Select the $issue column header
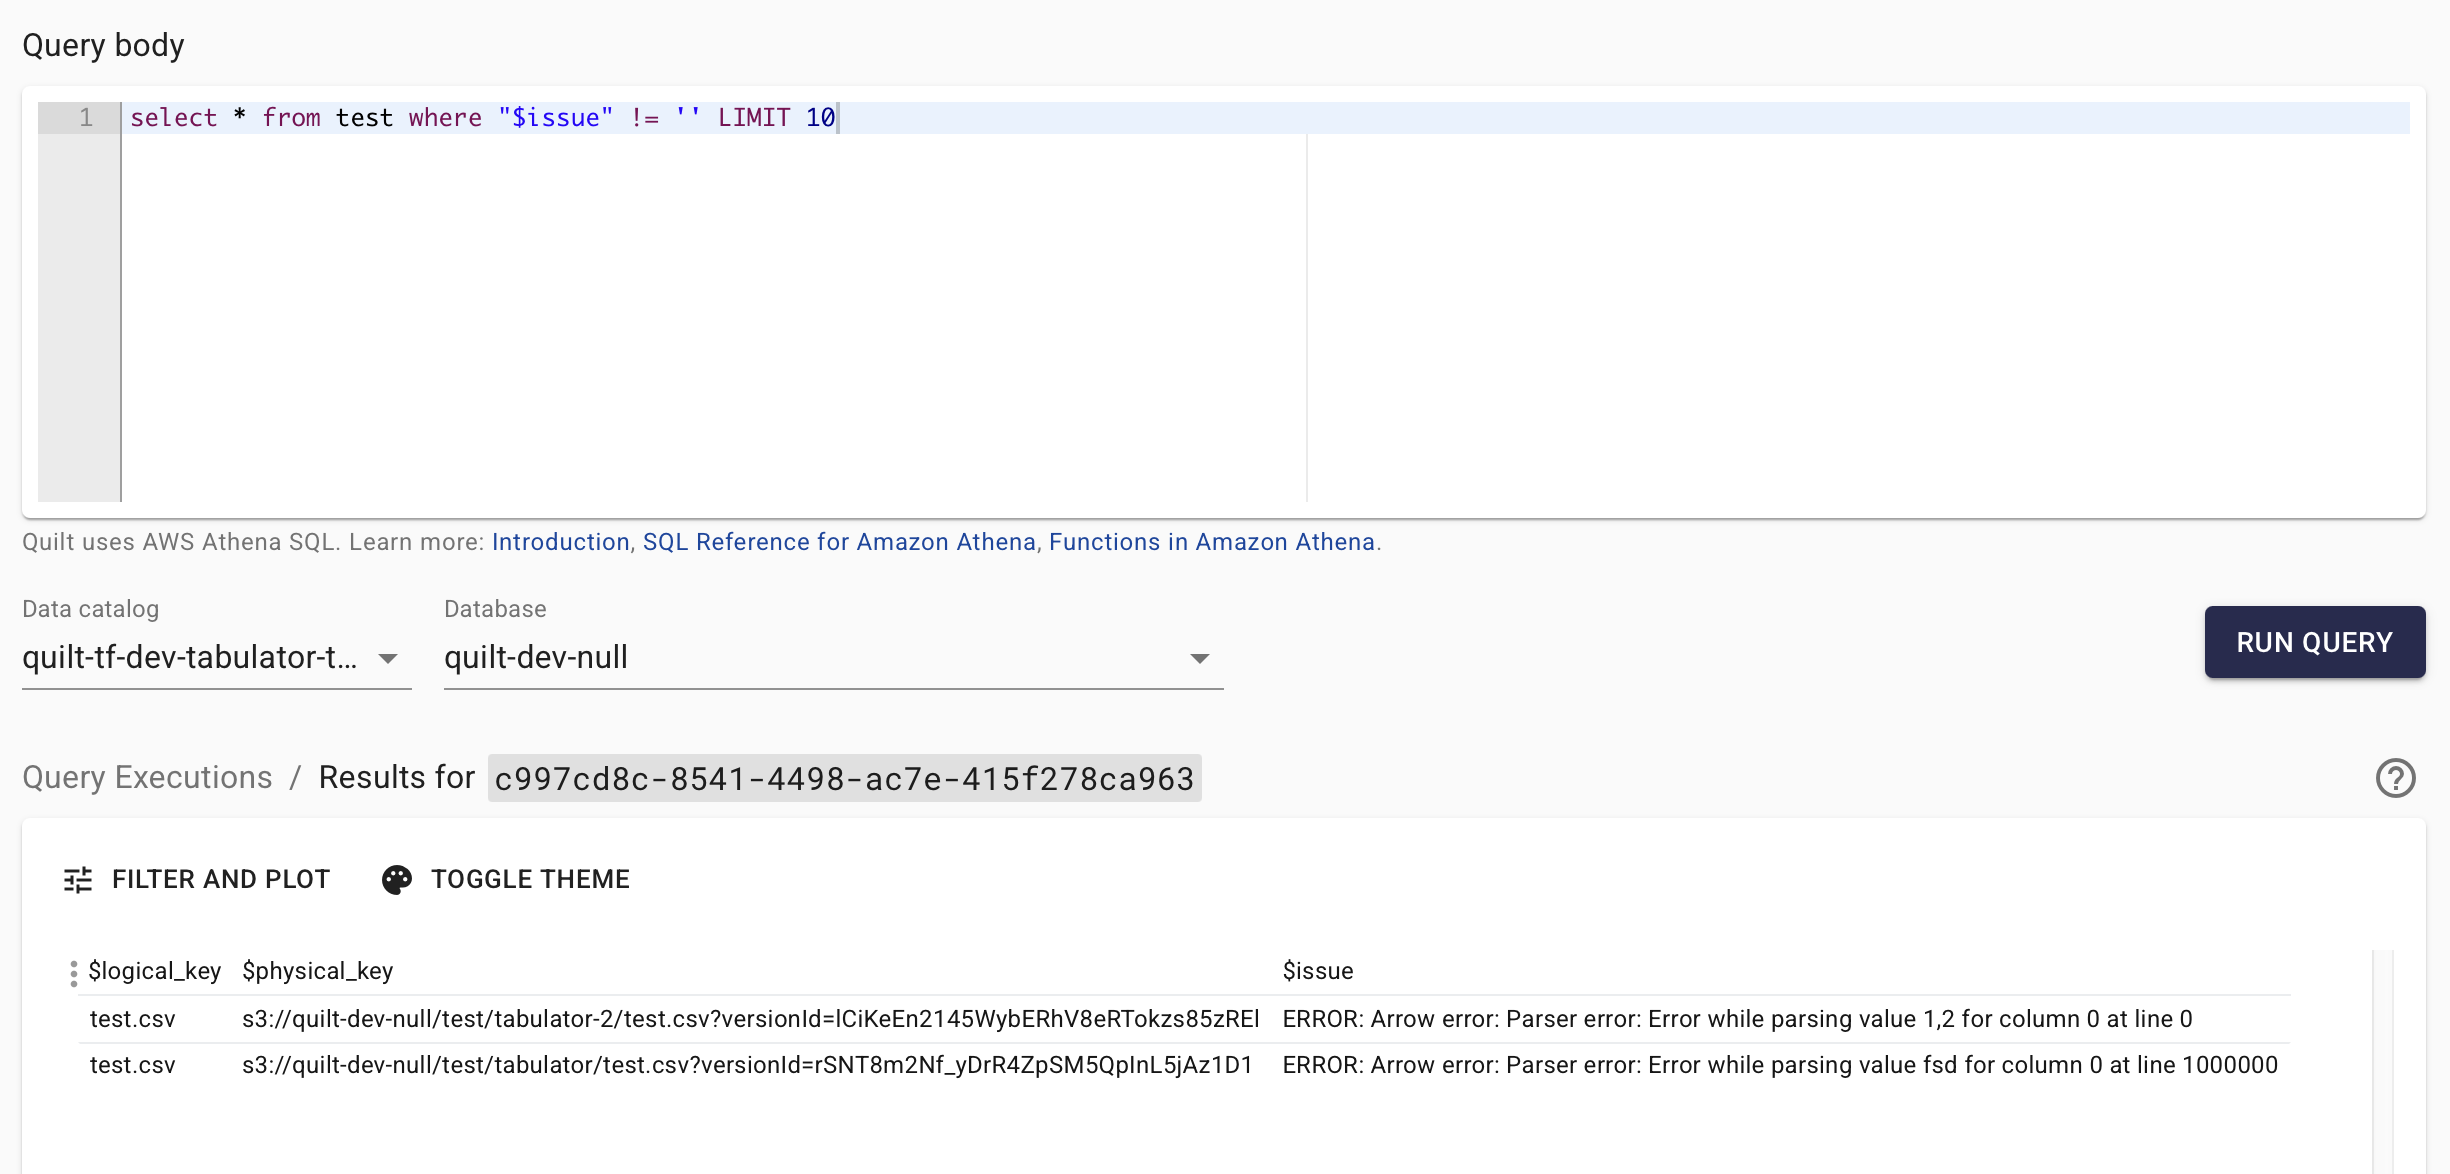This screenshot has width=2450, height=1174. (1318, 971)
